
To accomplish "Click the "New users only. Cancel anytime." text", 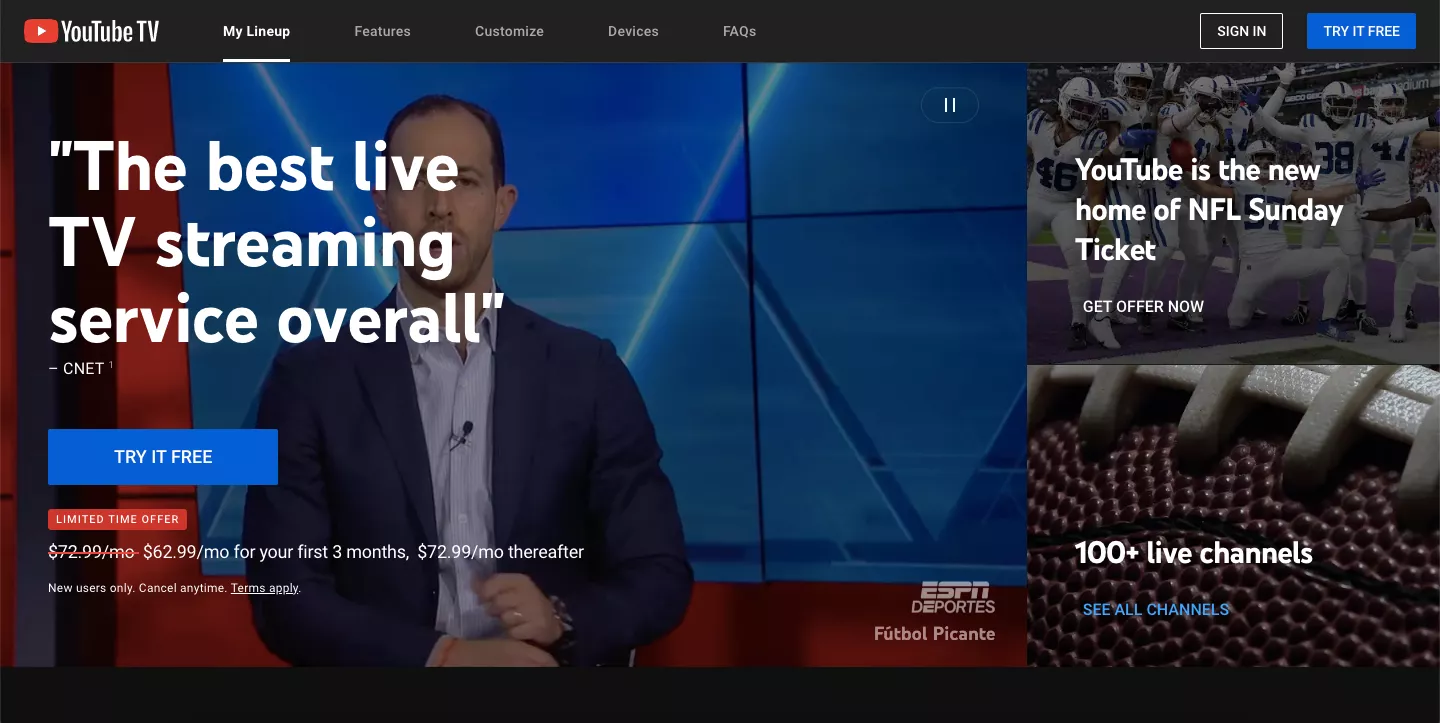I will coord(137,588).
